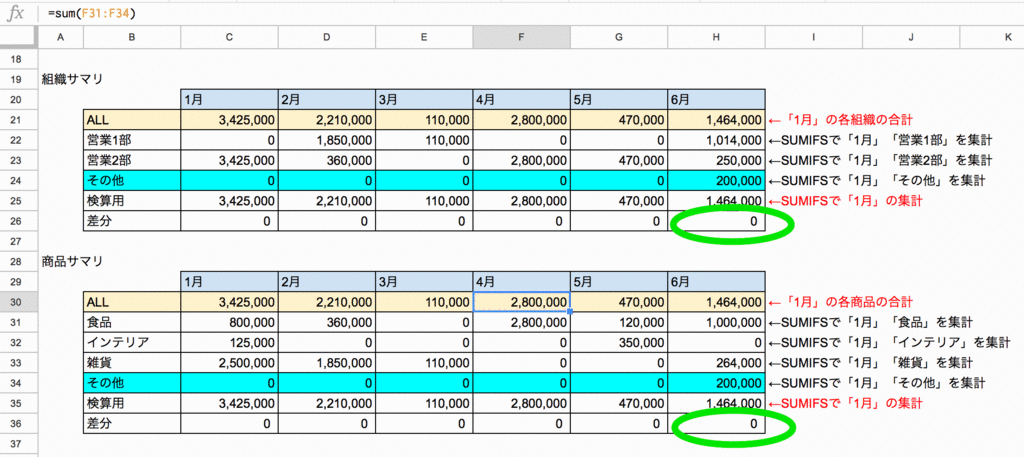1024x457 pixels.
Task: Click 1月 header in 組織サマリ table
Action: coord(229,100)
